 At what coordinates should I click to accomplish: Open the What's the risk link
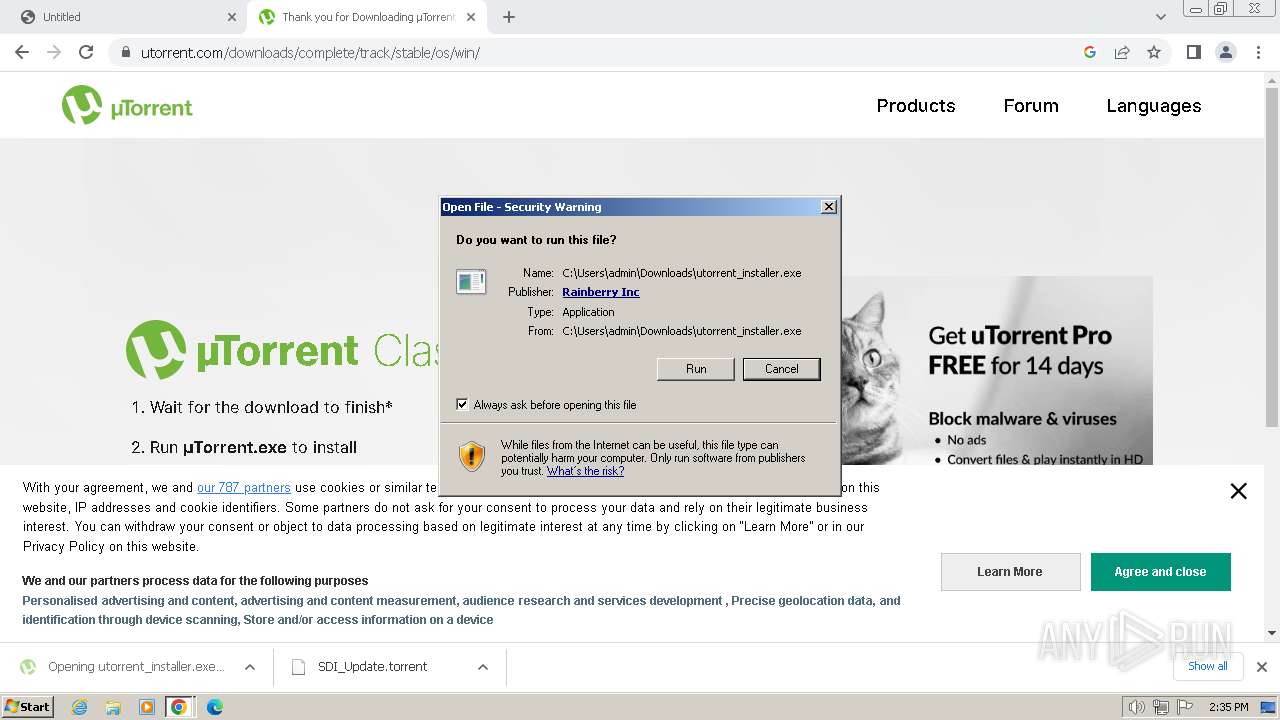click(x=585, y=471)
